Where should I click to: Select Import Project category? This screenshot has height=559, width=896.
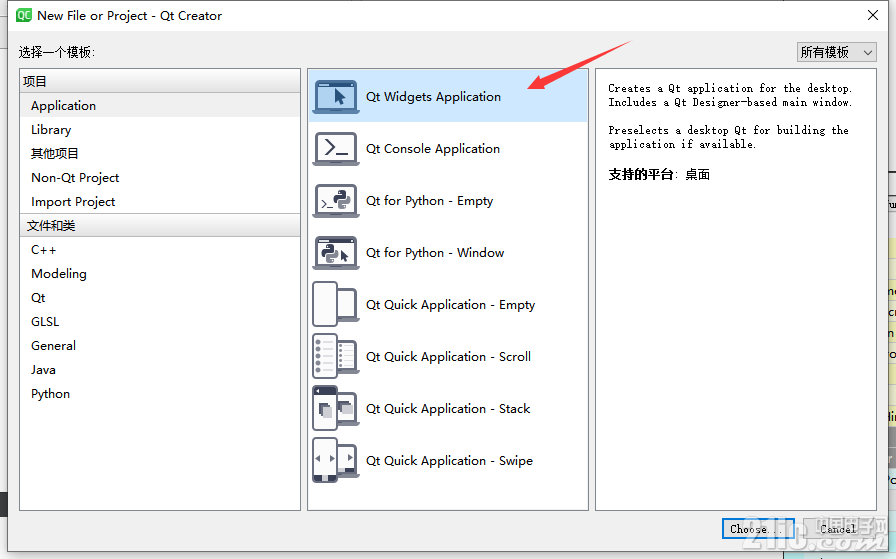[x=160, y=202]
